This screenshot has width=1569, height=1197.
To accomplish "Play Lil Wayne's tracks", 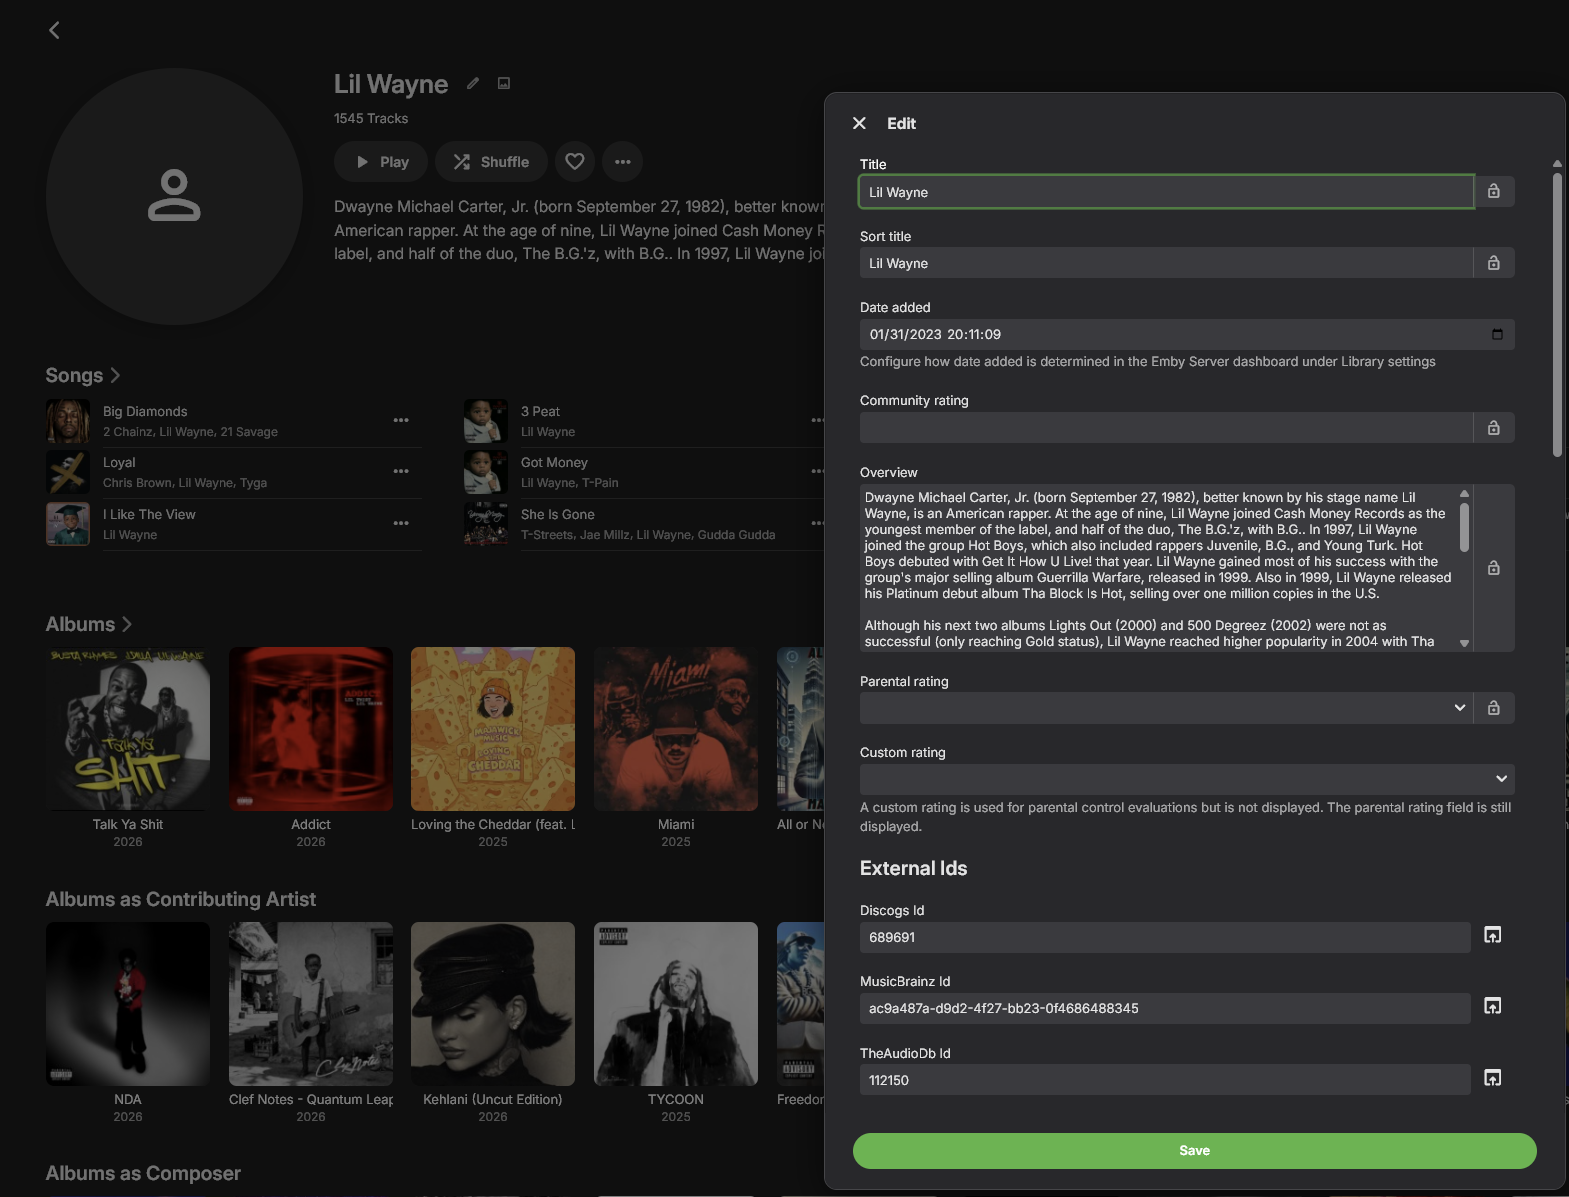I will [381, 161].
